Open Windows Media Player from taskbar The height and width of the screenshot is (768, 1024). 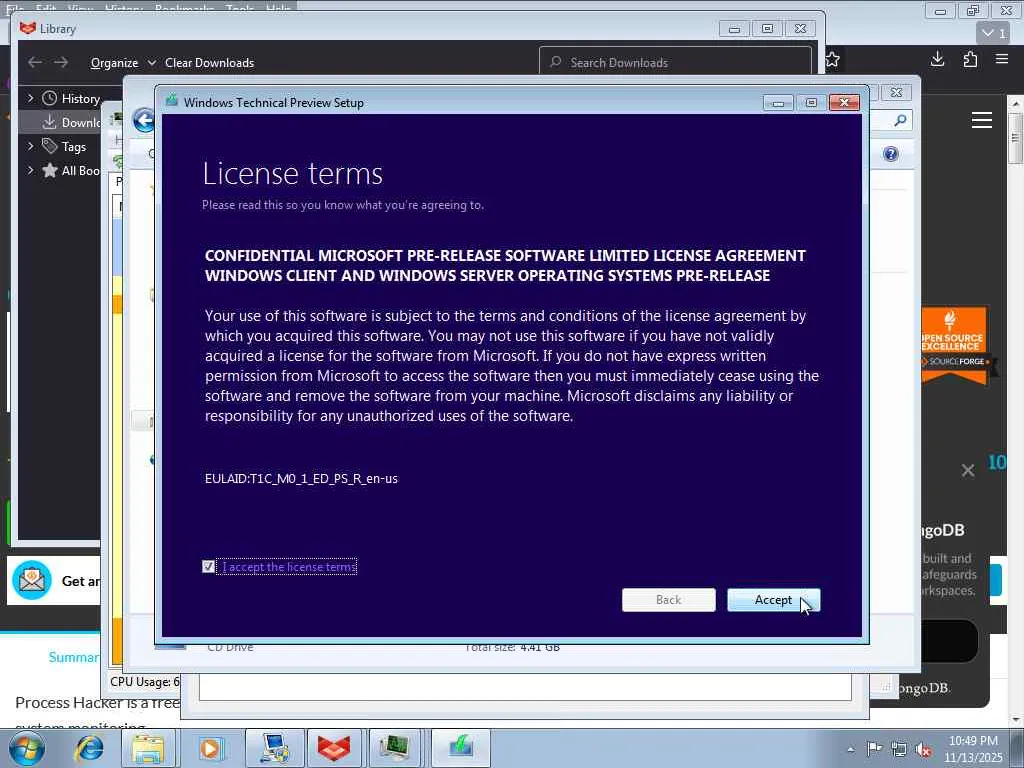pos(210,748)
